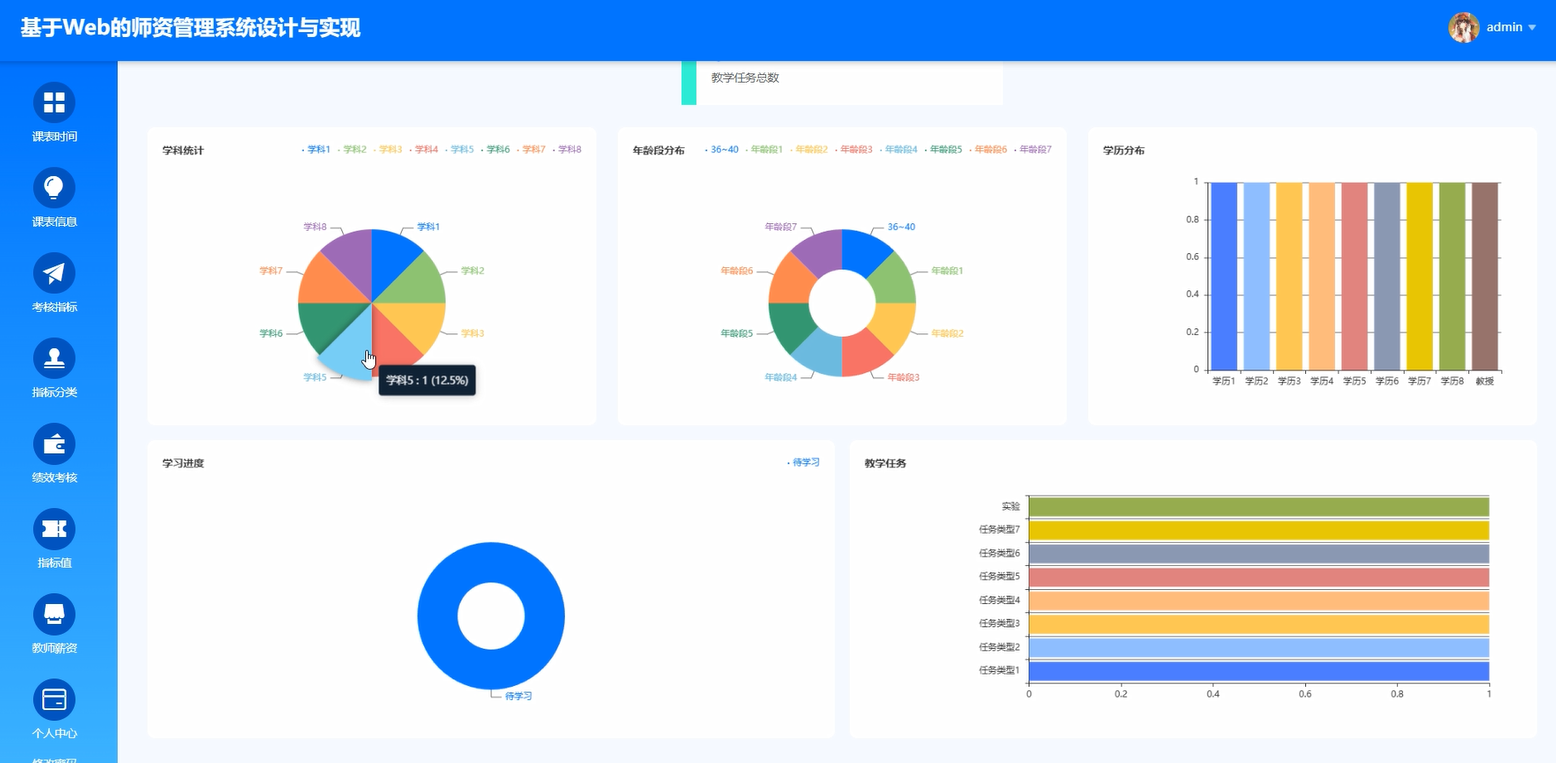Toggle 学科6 legend in 学科统计
1556x763 pixels.
[497, 150]
